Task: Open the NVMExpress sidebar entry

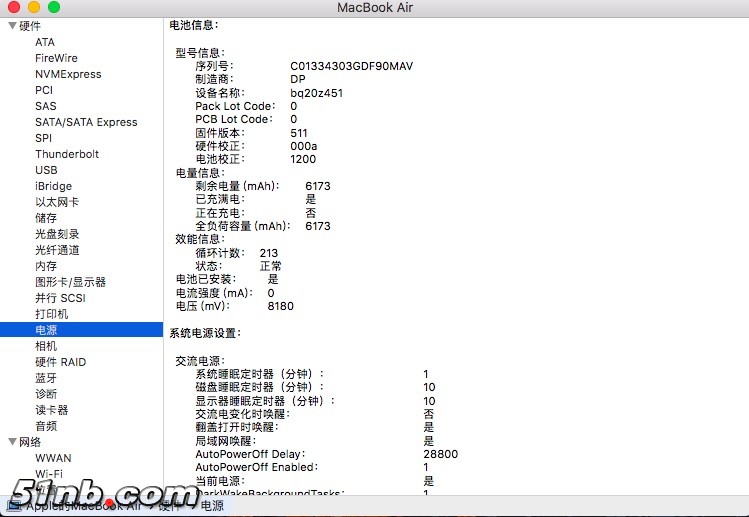Action: [68, 74]
